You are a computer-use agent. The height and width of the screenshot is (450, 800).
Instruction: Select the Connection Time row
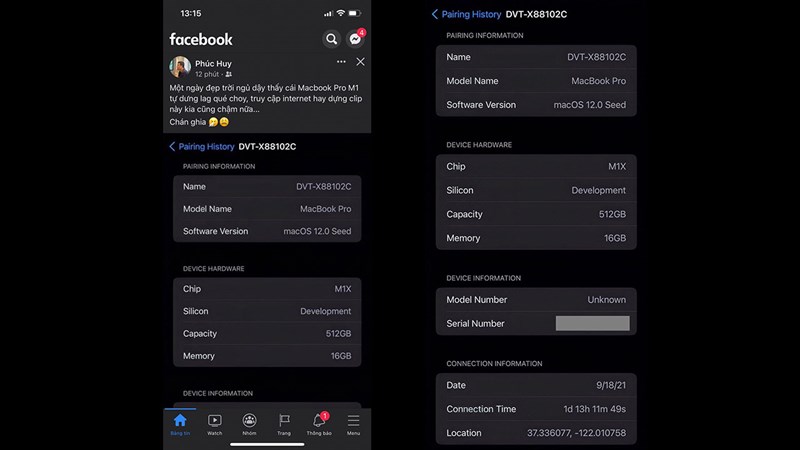pos(536,409)
